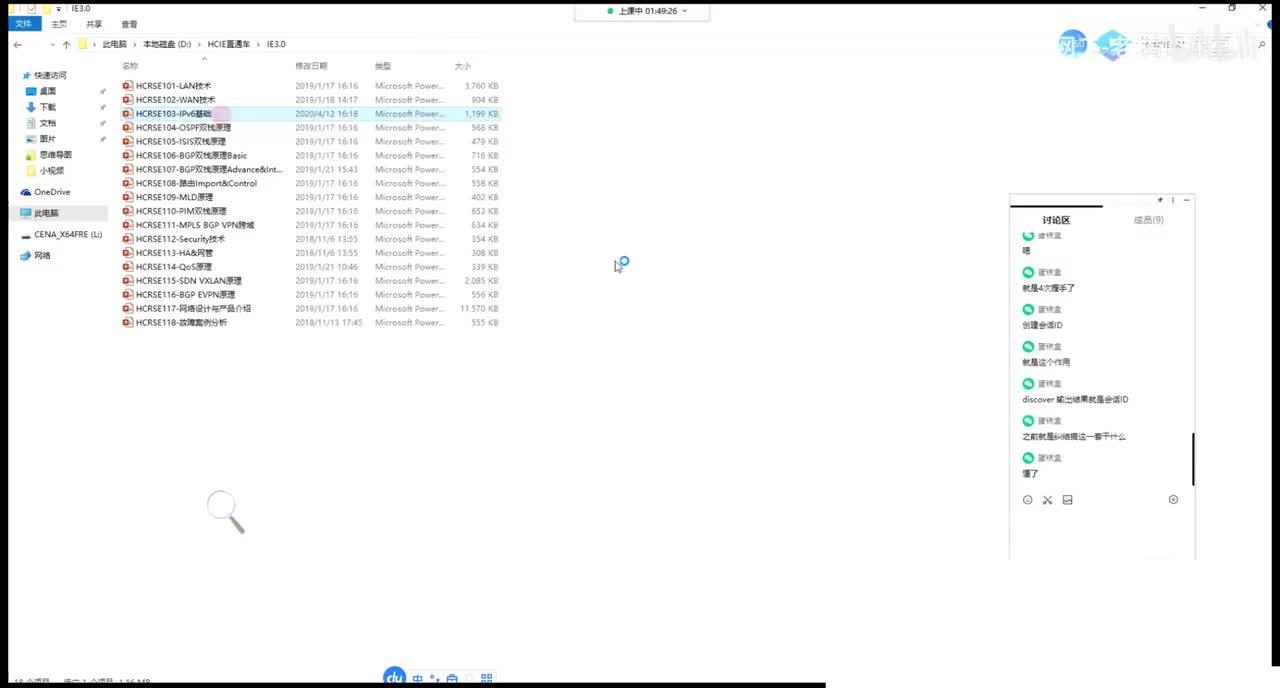This screenshot has width=1280, height=688.
Task: Sort files by 名称 column header
Action: (130, 66)
